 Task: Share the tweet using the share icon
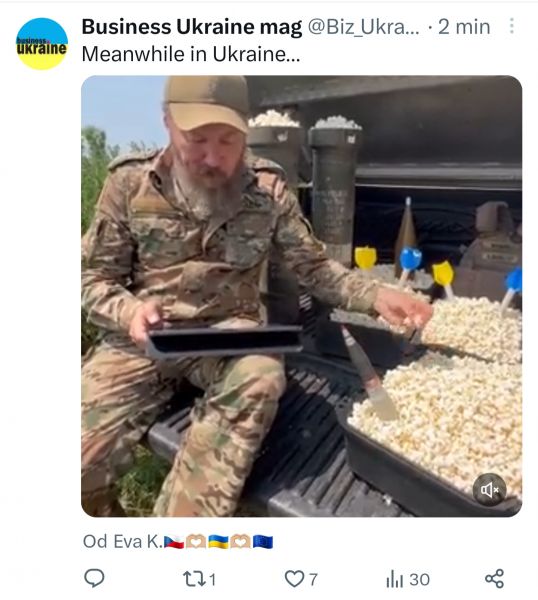(494, 579)
